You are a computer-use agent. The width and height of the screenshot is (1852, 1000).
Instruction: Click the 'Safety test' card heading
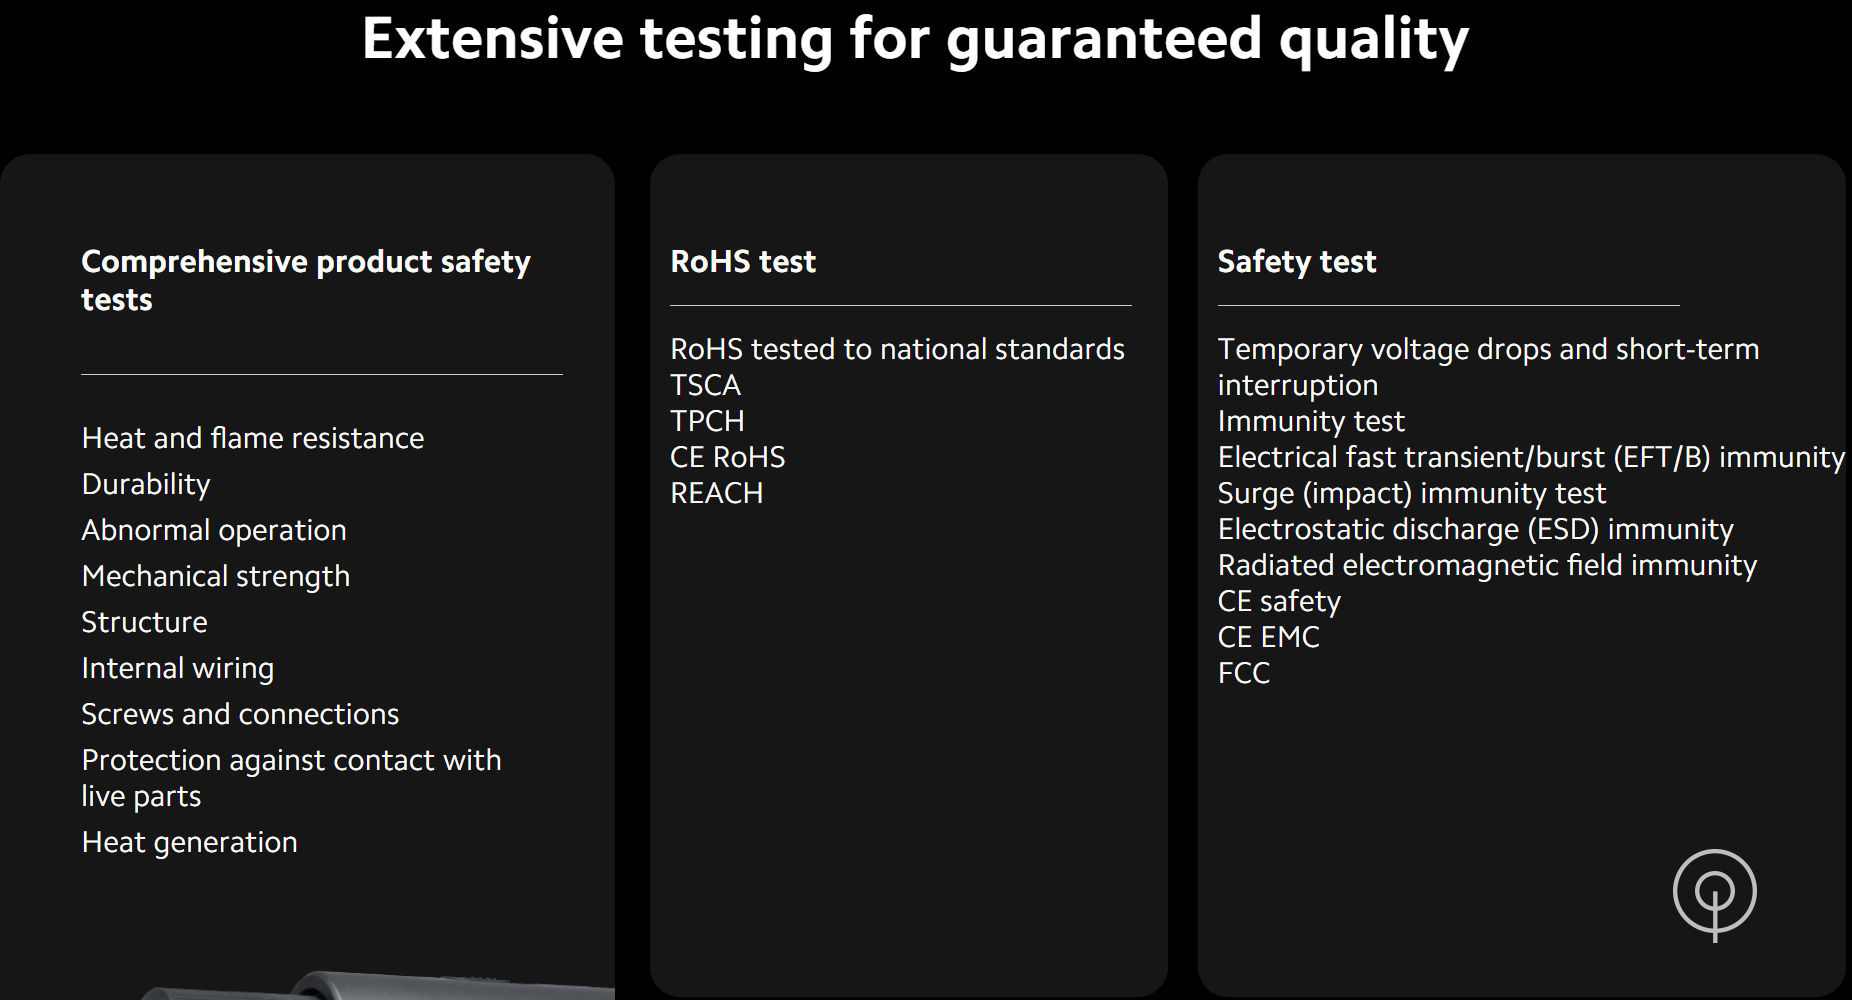[1297, 261]
